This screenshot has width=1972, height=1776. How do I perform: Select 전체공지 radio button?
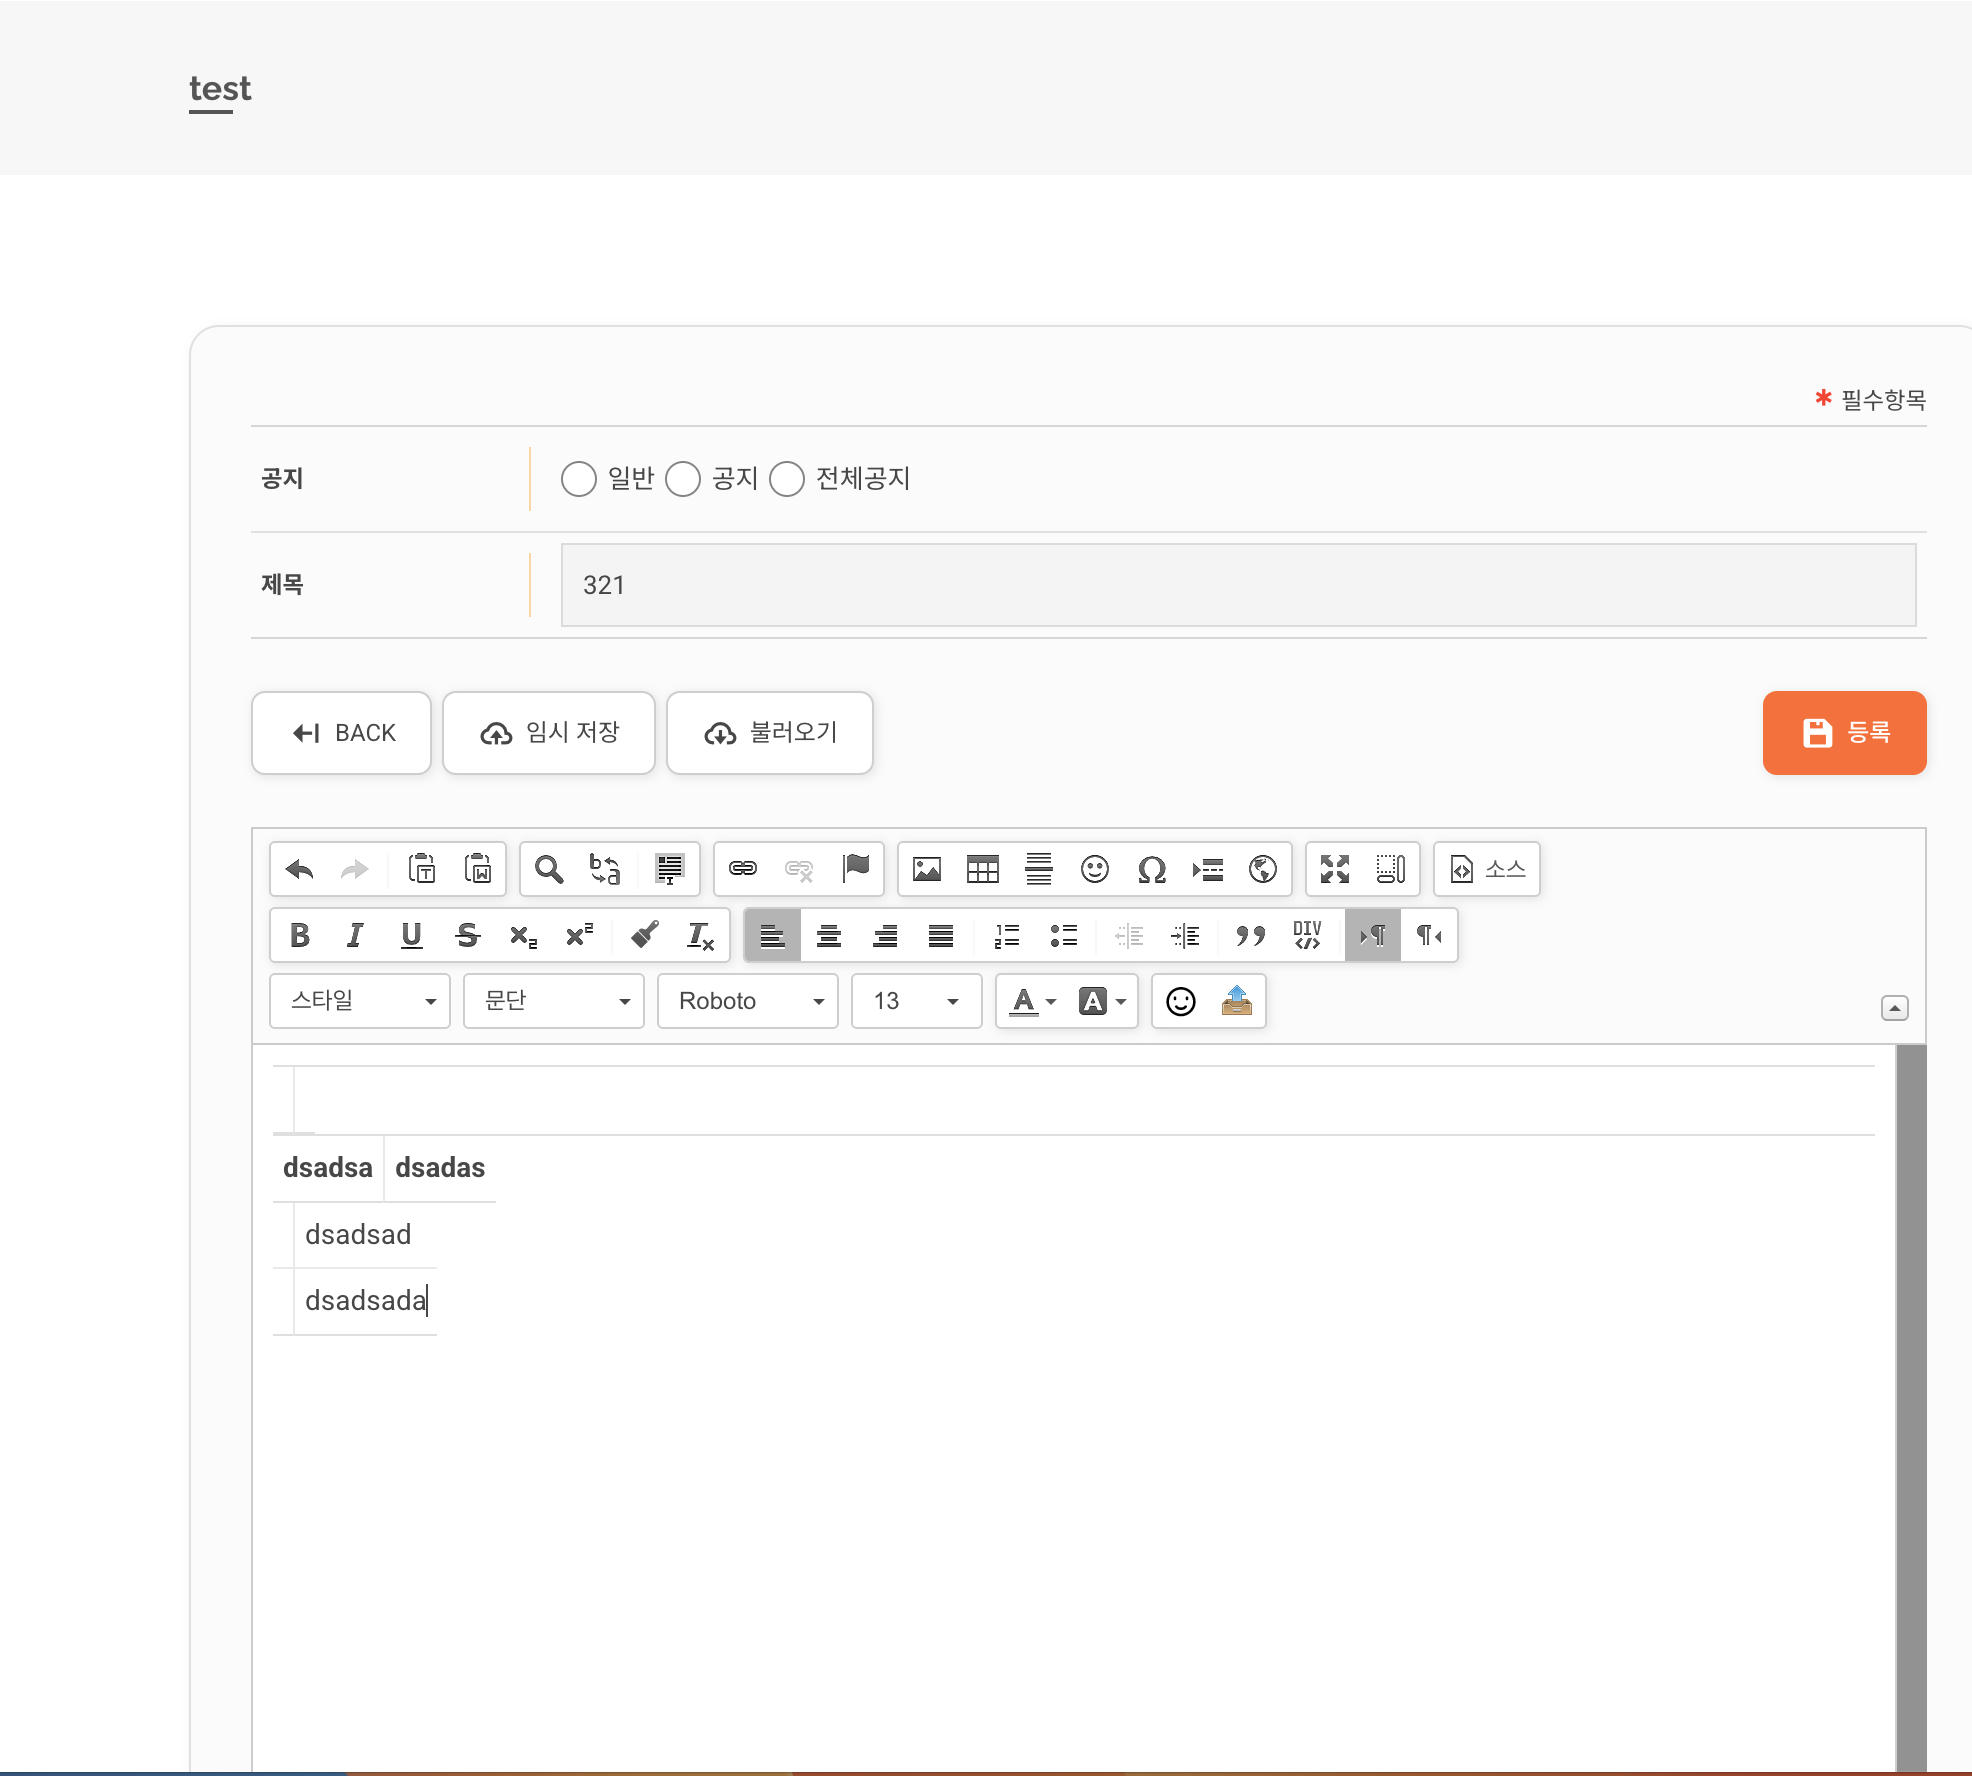tap(787, 478)
